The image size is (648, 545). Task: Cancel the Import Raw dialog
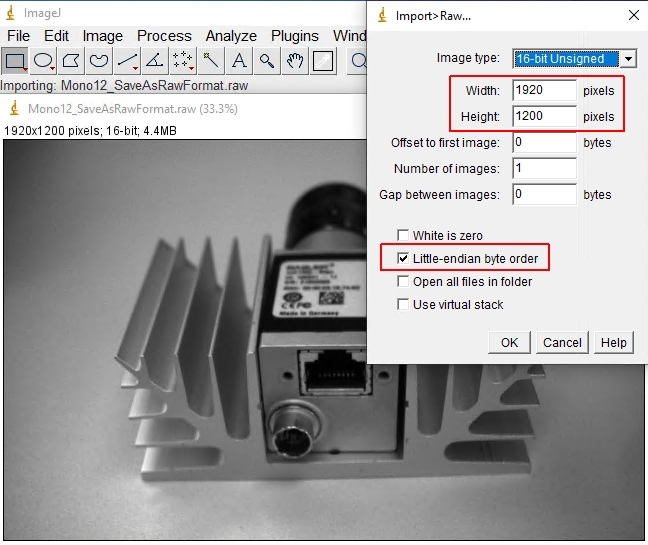pyautogui.click(x=562, y=343)
